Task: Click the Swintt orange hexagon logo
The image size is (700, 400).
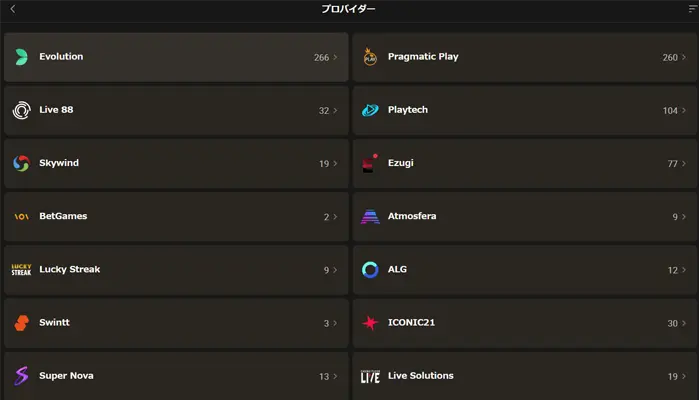Action: 21,323
